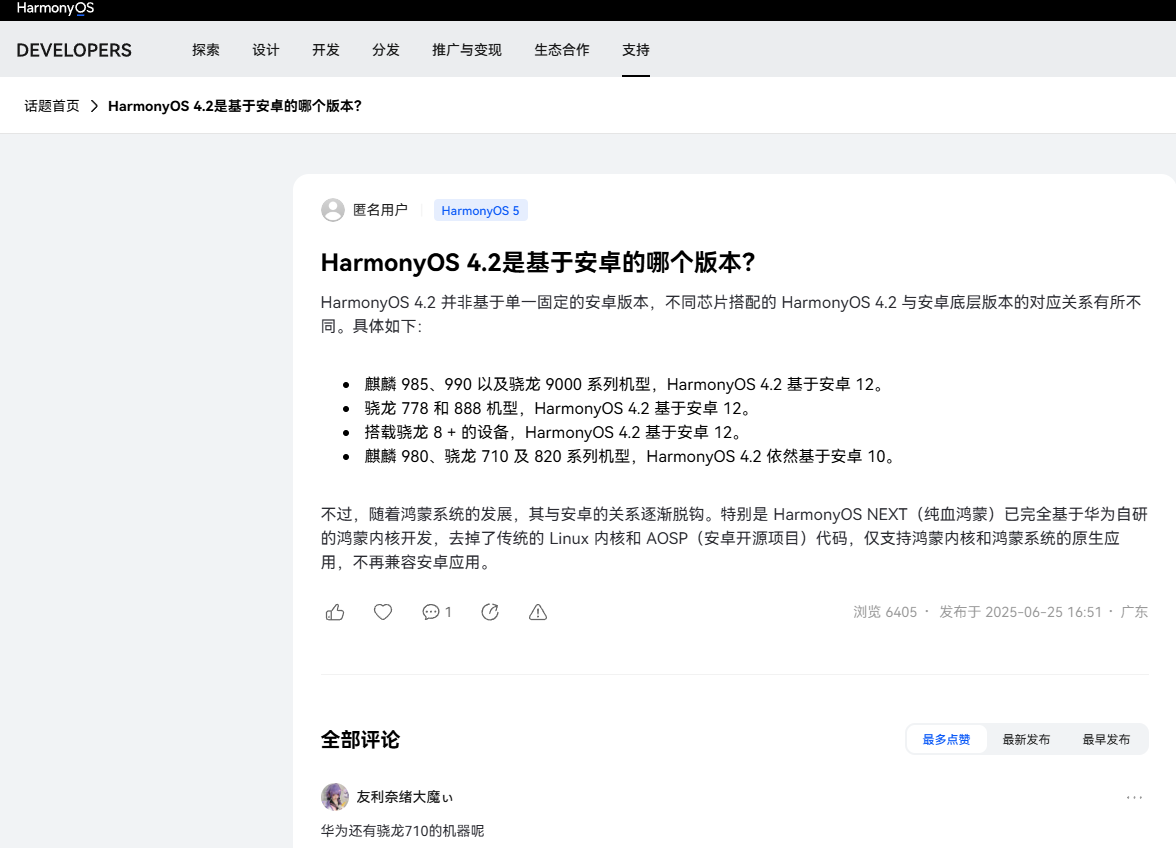Click comment text 华为还有骁龙710的机器呢

[402, 831]
